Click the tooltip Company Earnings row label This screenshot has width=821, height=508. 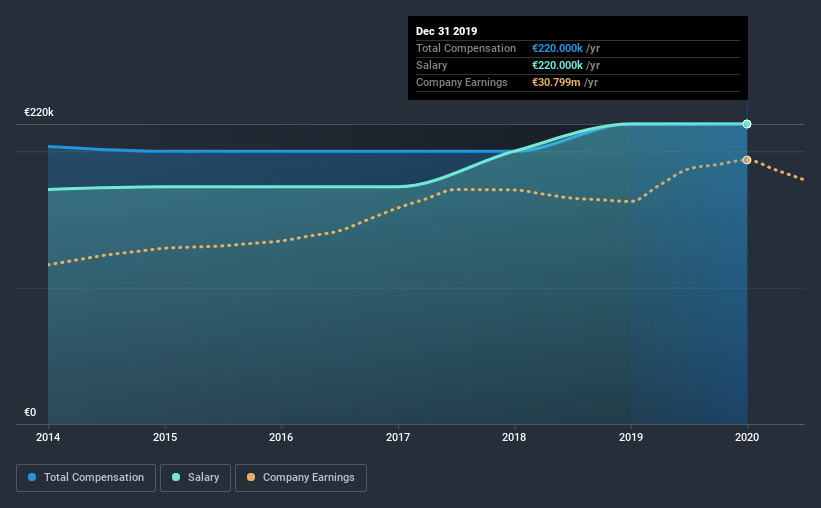click(462, 82)
